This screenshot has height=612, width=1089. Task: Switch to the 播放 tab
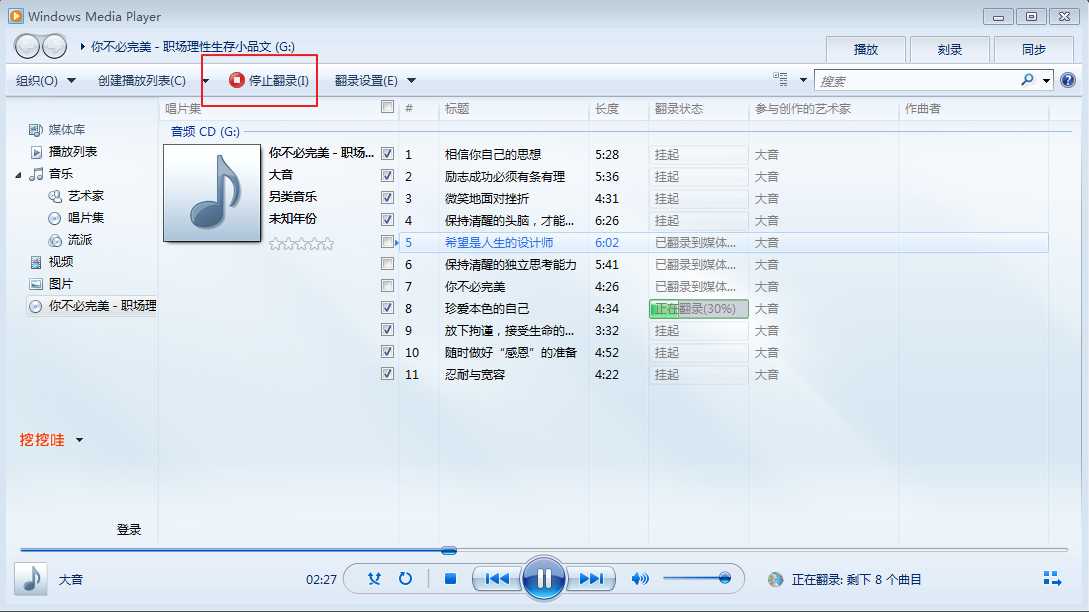(865, 49)
